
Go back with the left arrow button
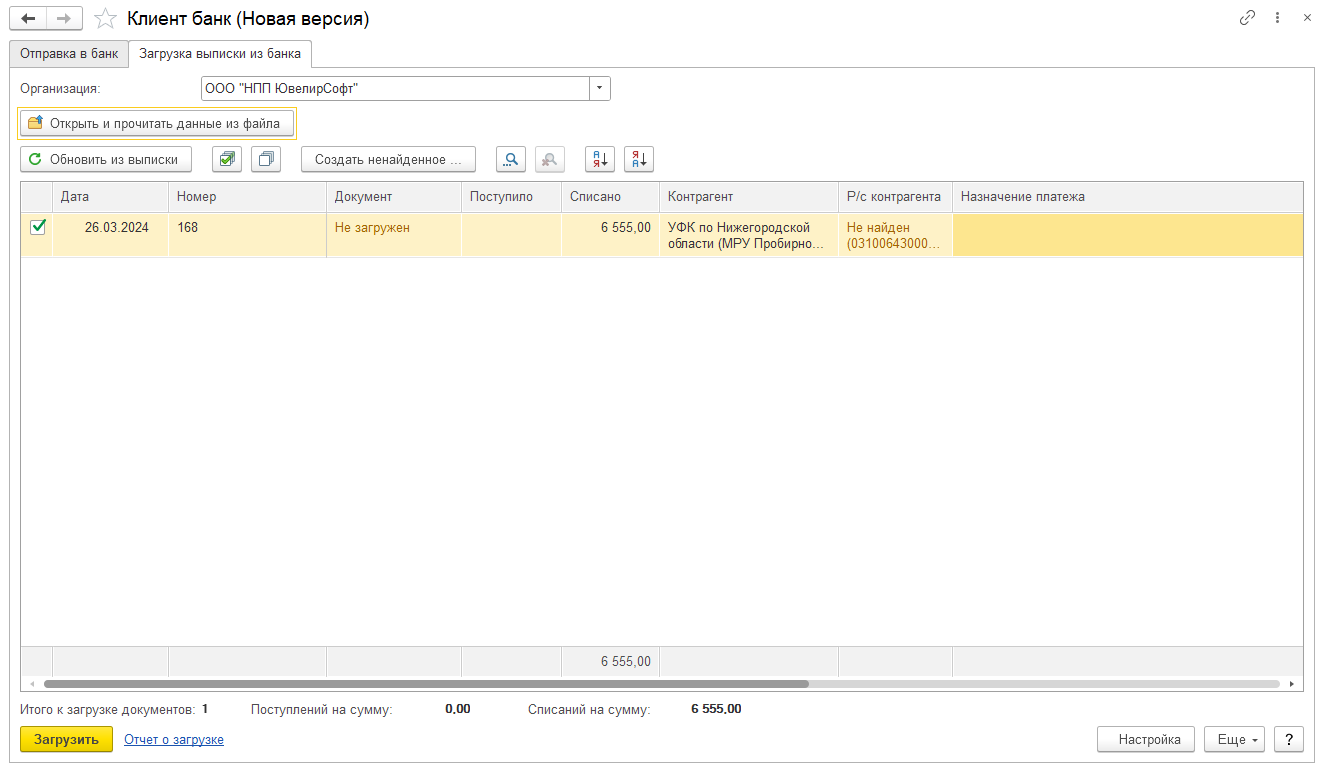pyautogui.click(x=28, y=18)
